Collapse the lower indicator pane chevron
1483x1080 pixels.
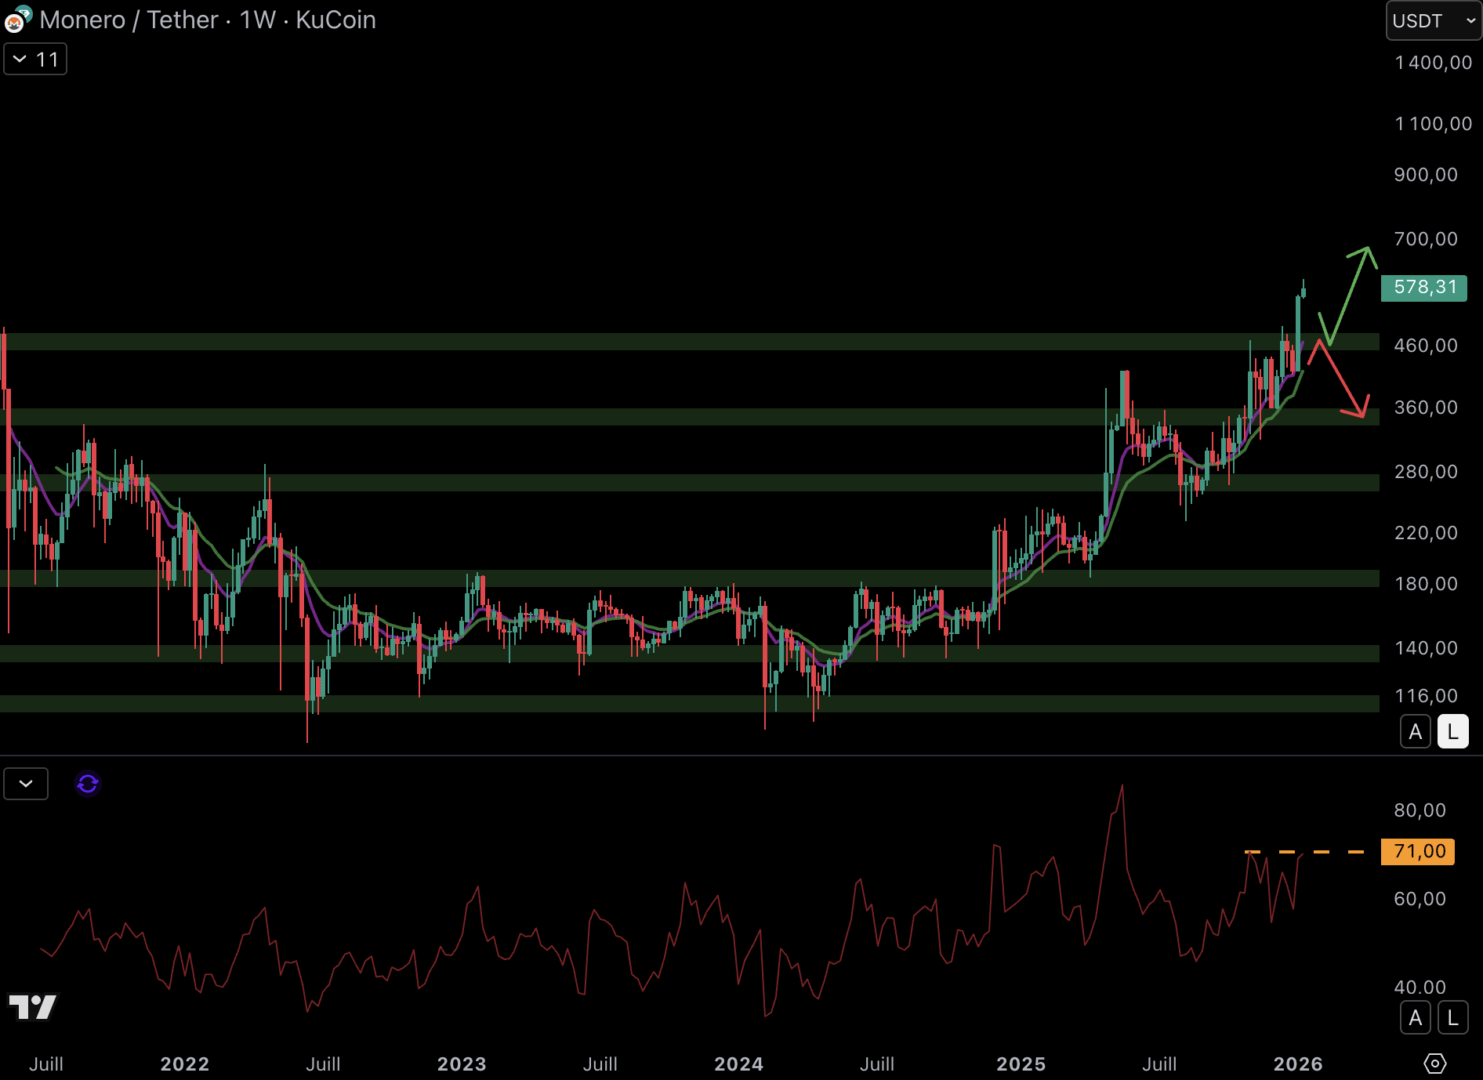26,784
